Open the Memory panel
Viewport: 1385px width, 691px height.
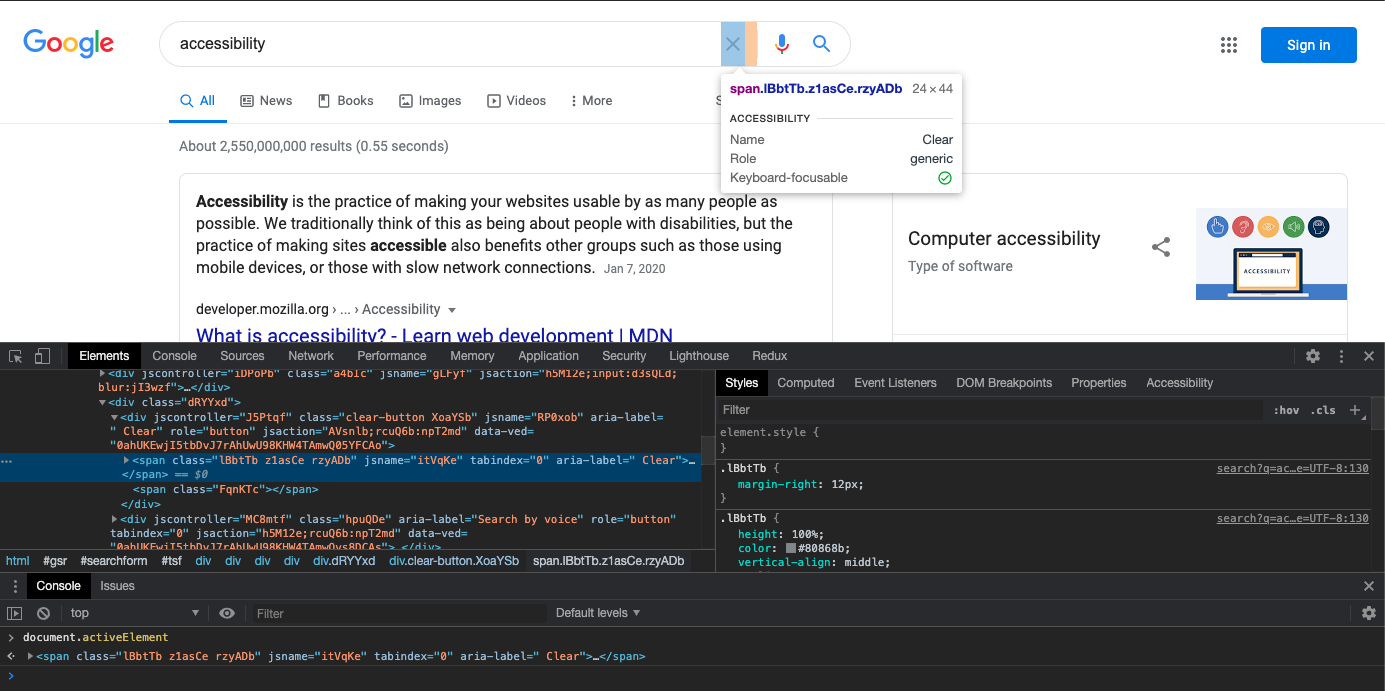[x=472, y=356]
